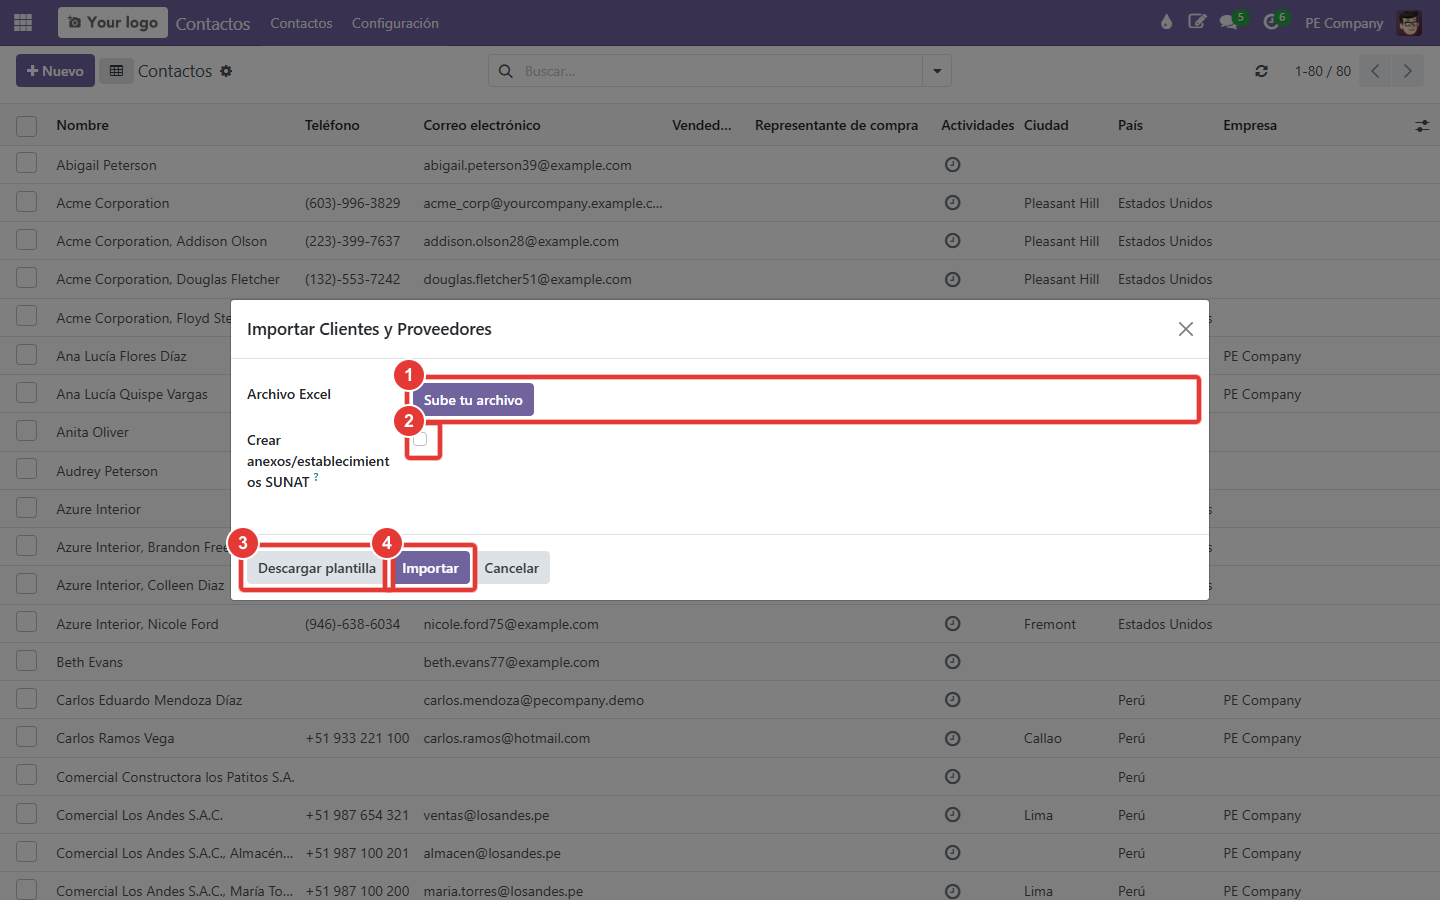This screenshot has width=1440, height=900.
Task: Click ventas@losandes.pe email cell
Action: coord(486,815)
